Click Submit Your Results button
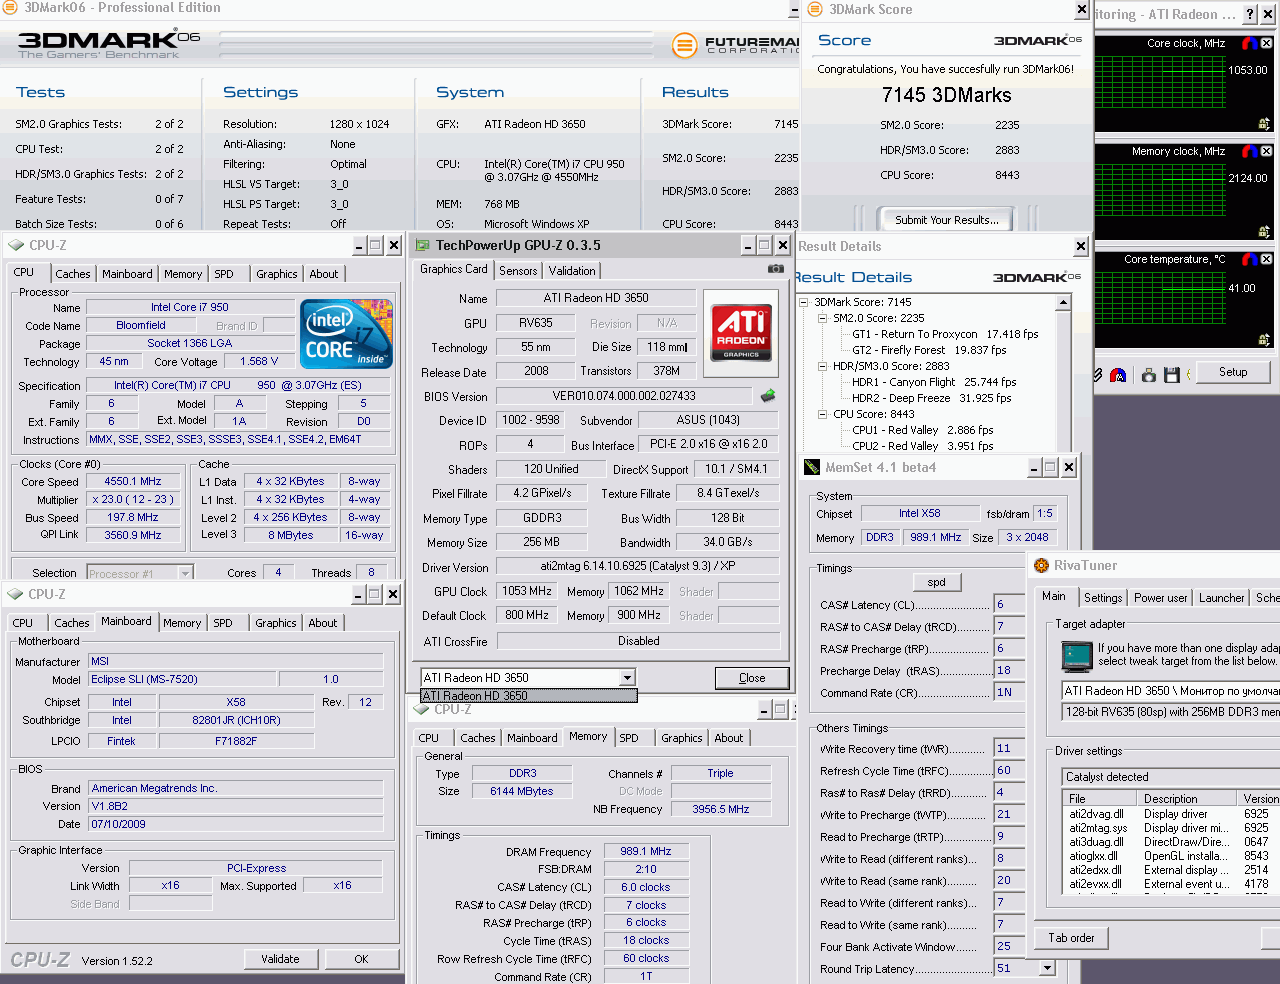Screen dimensions: 1280x984 click(x=946, y=220)
